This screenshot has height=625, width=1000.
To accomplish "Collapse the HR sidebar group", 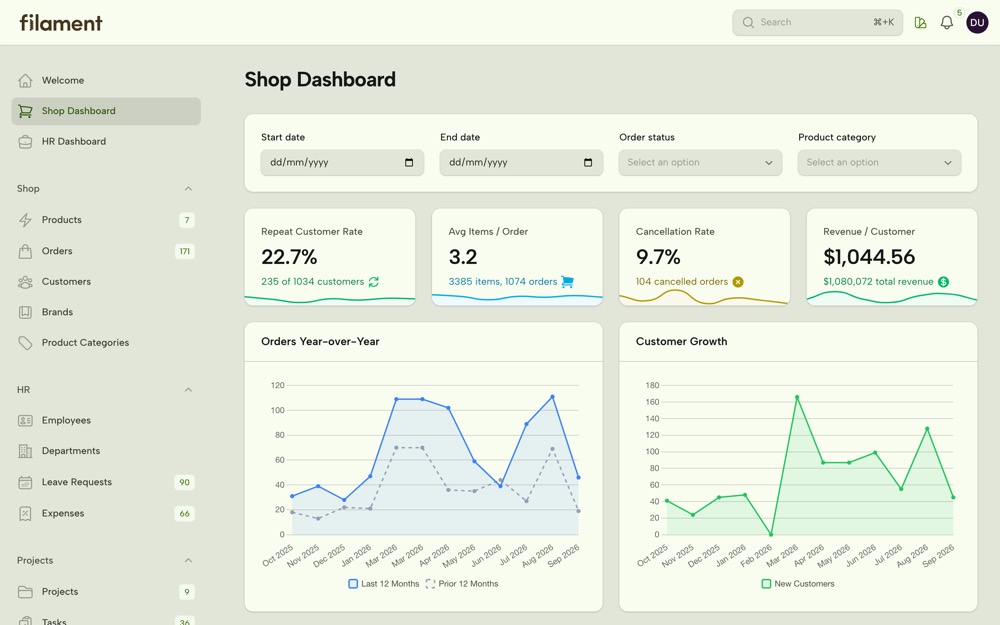I will (x=188, y=390).
